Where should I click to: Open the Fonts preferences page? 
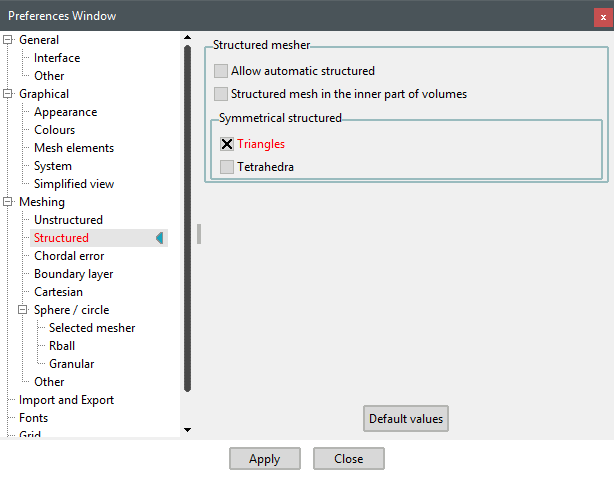[x=33, y=418]
